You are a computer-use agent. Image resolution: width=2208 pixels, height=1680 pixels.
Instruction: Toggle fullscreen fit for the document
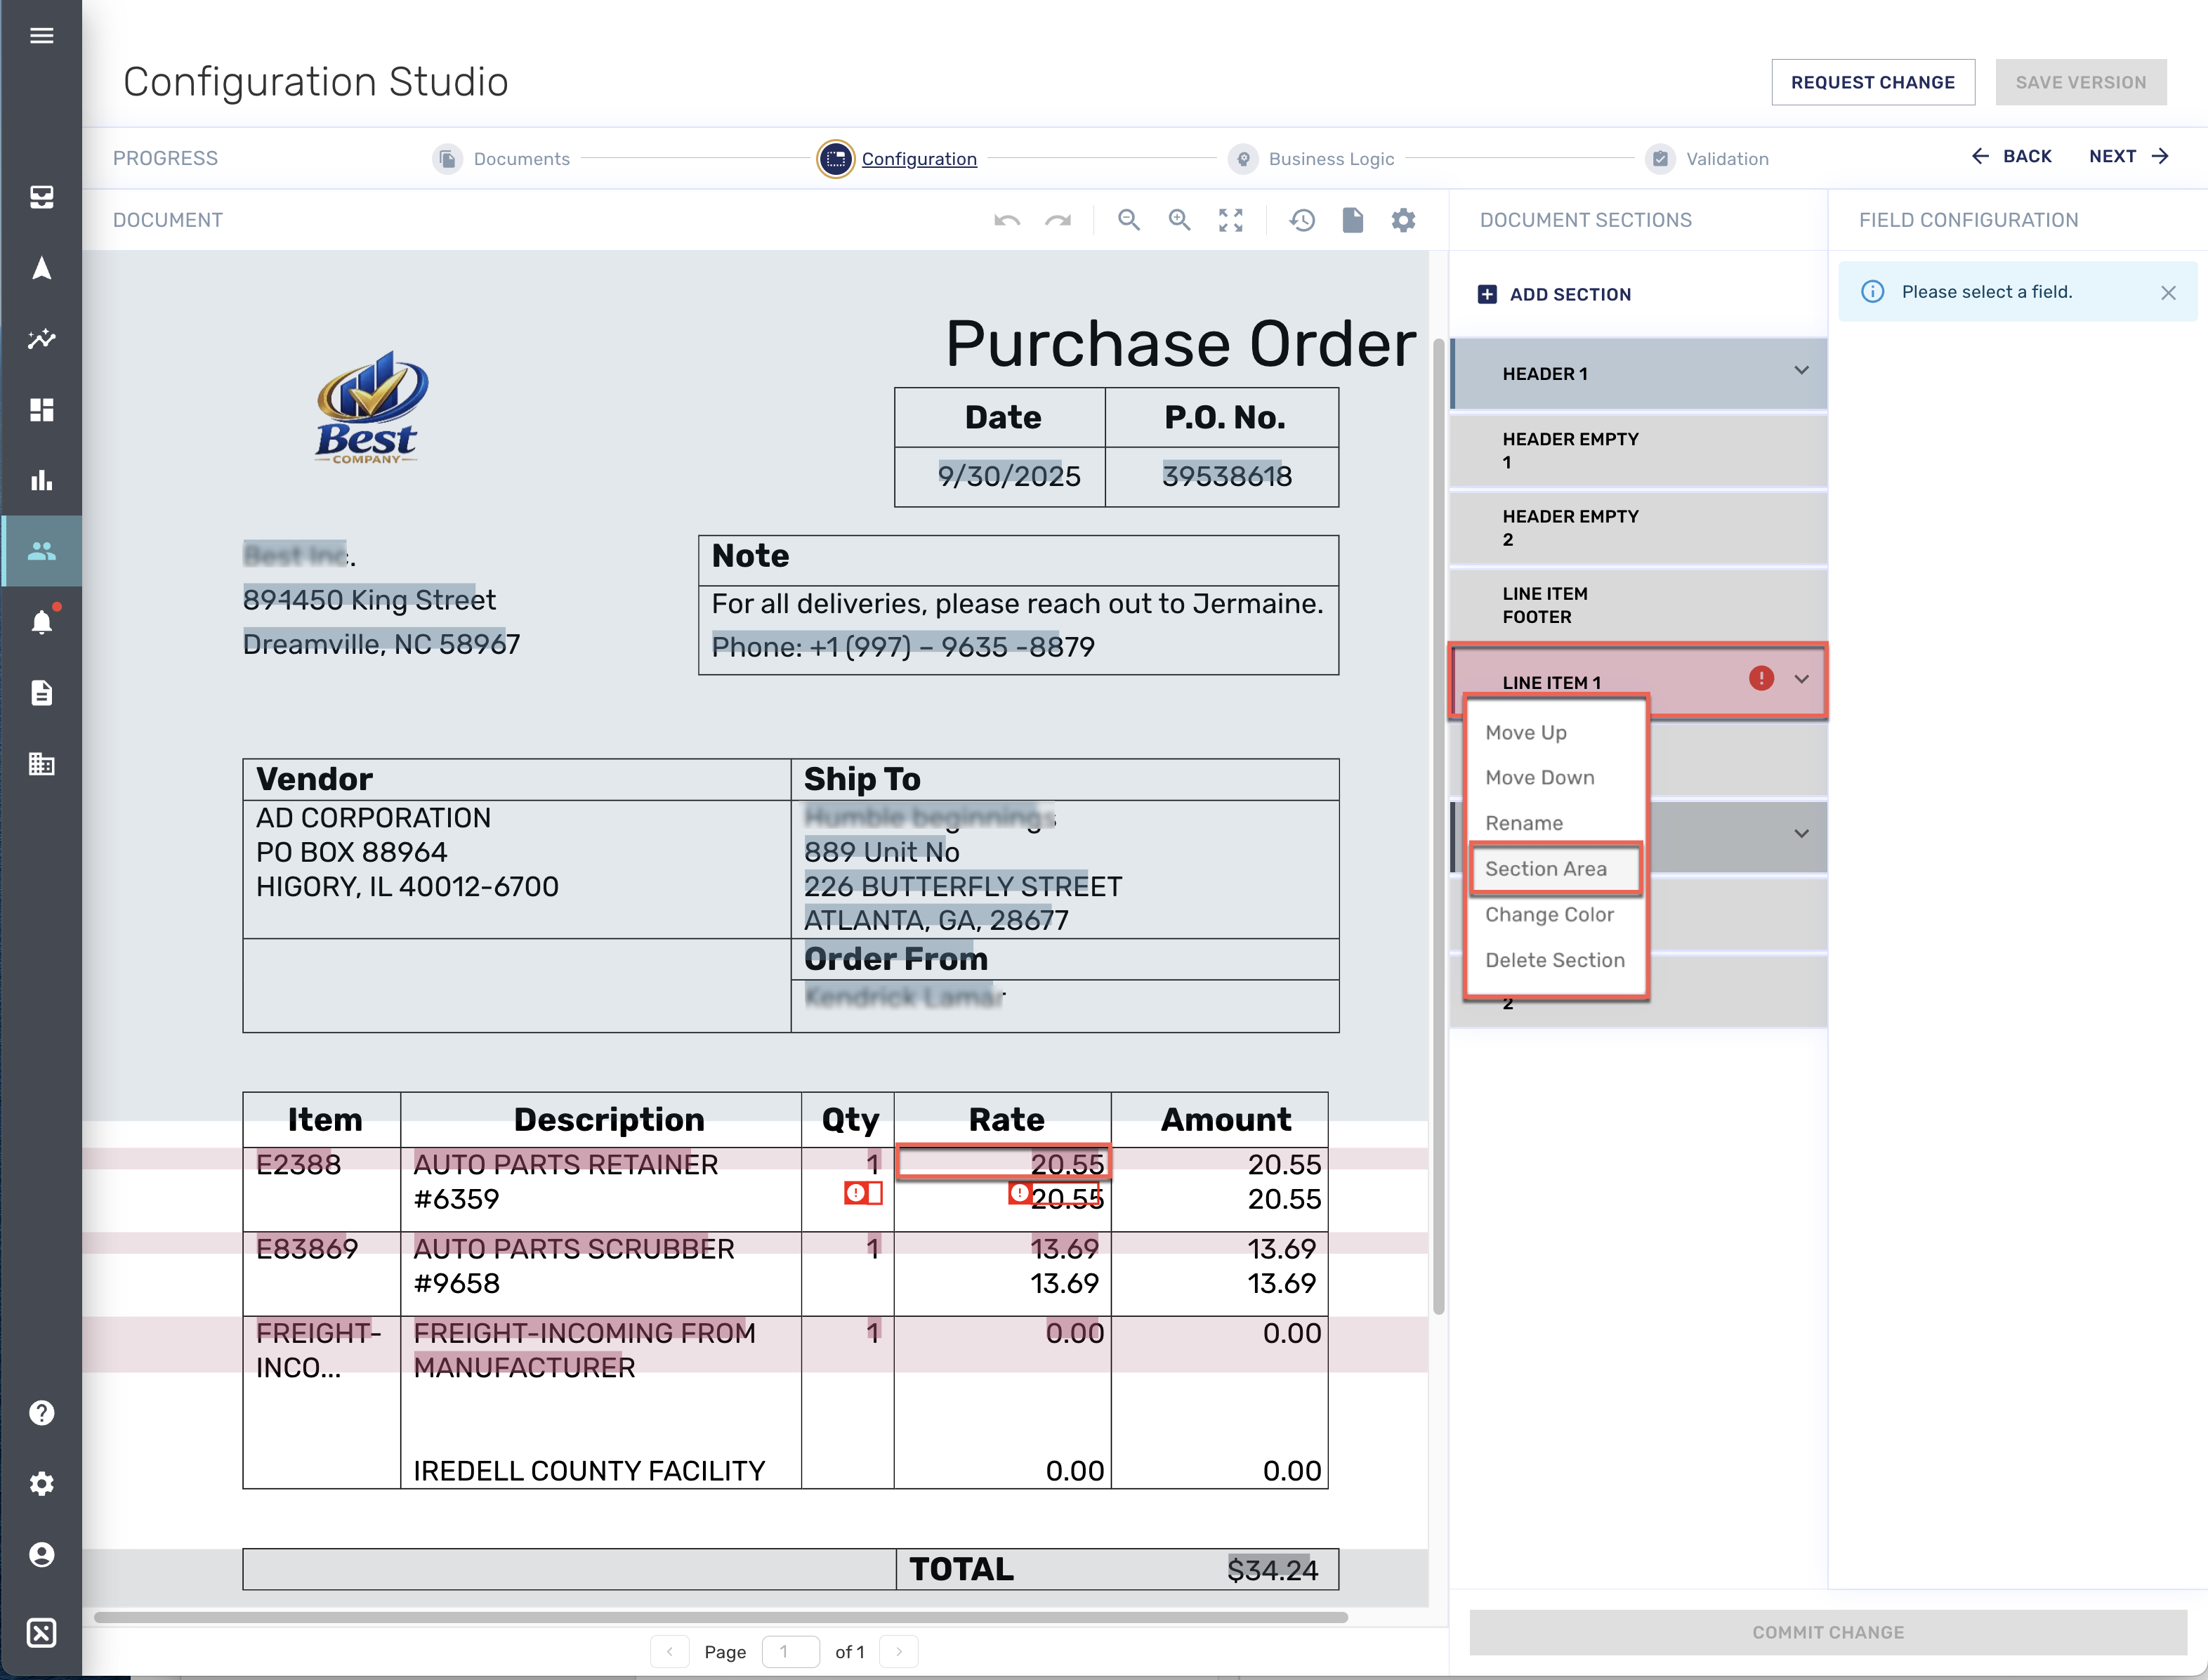[x=1230, y=220]
